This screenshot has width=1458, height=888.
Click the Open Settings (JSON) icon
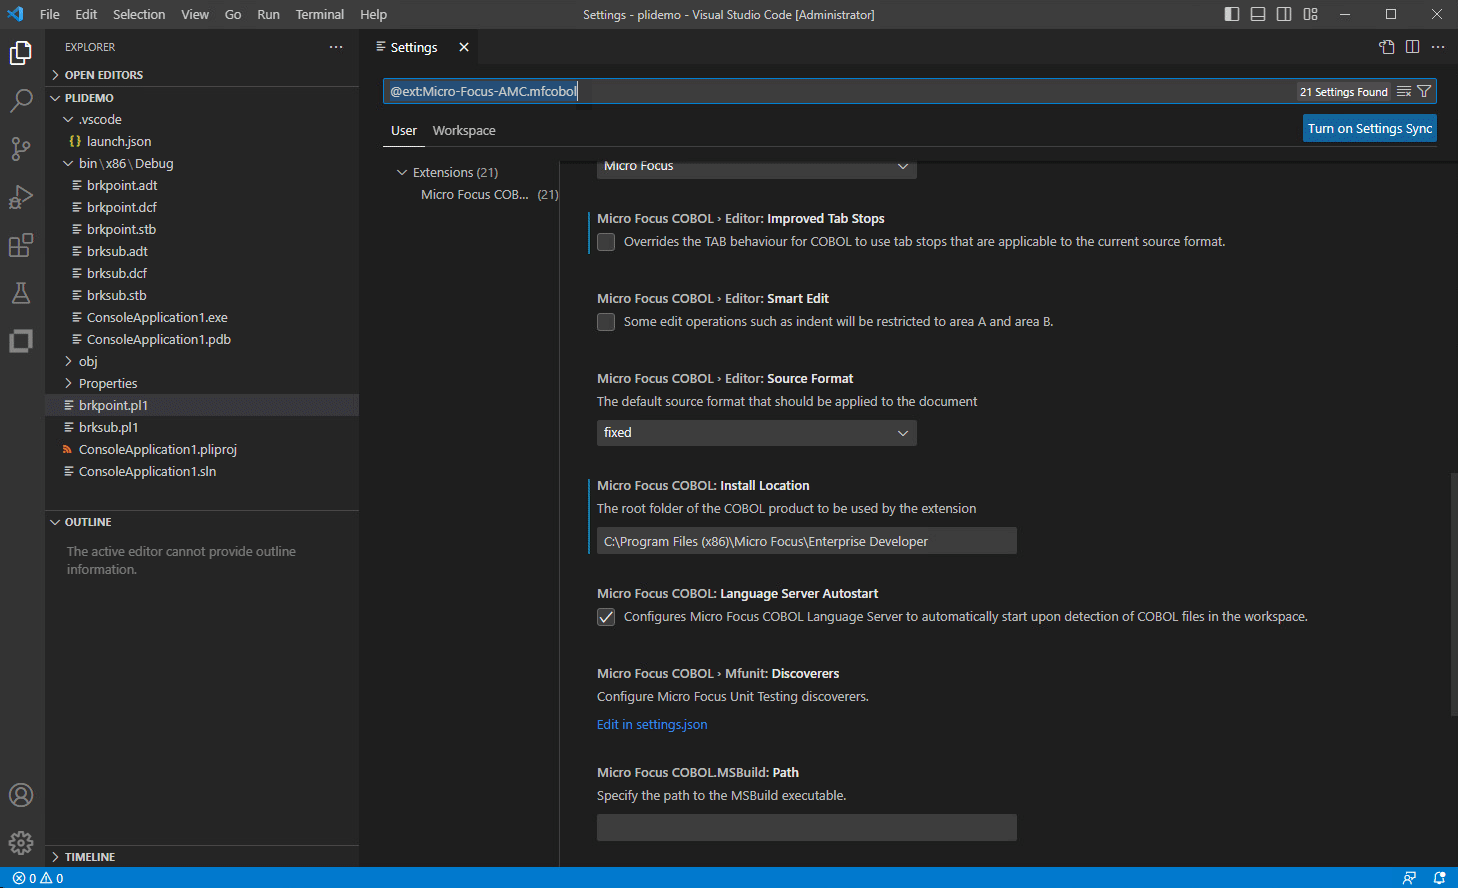[1386, 46]
